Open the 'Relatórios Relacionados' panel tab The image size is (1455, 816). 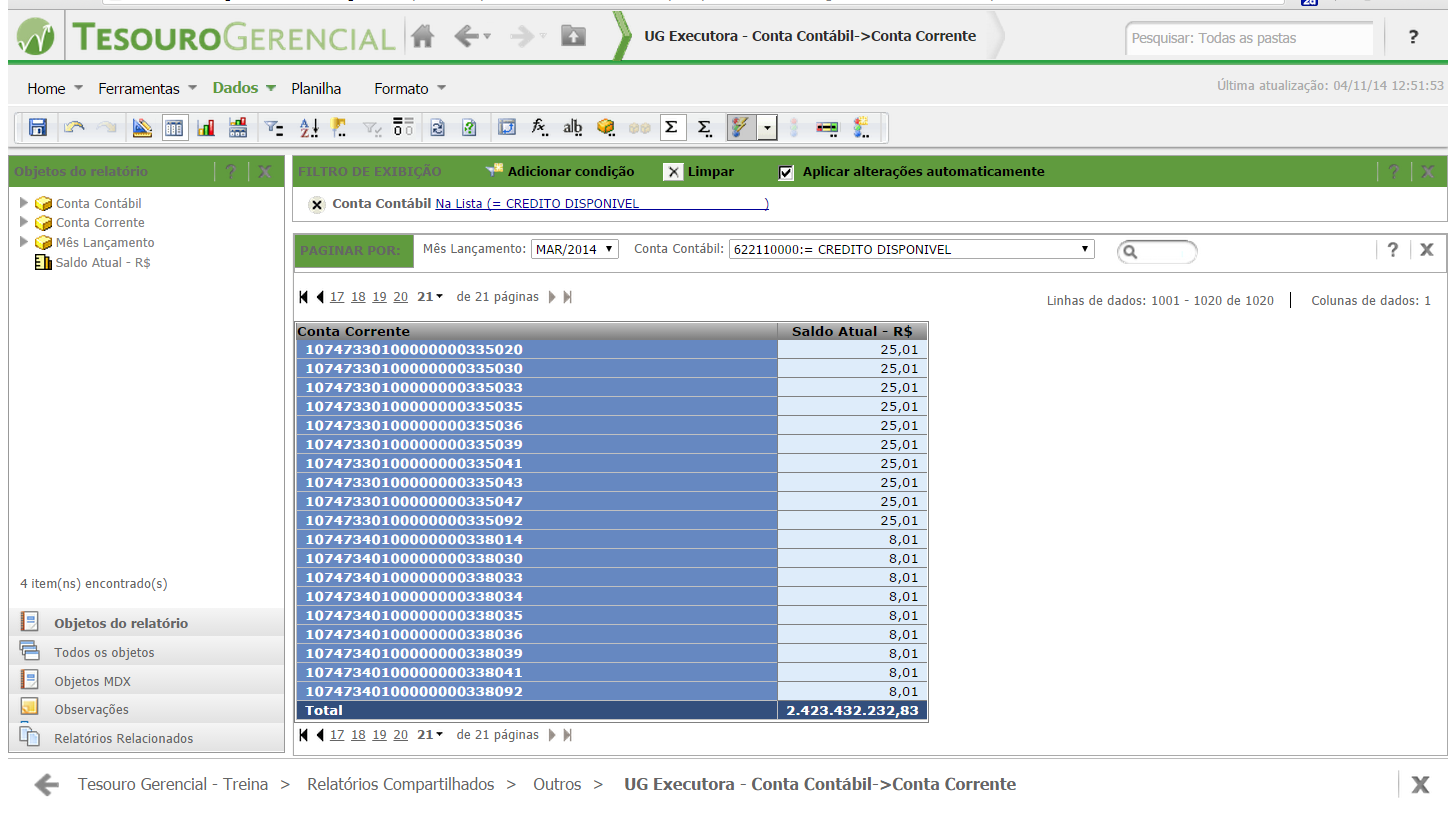click(x=146, y=738)
